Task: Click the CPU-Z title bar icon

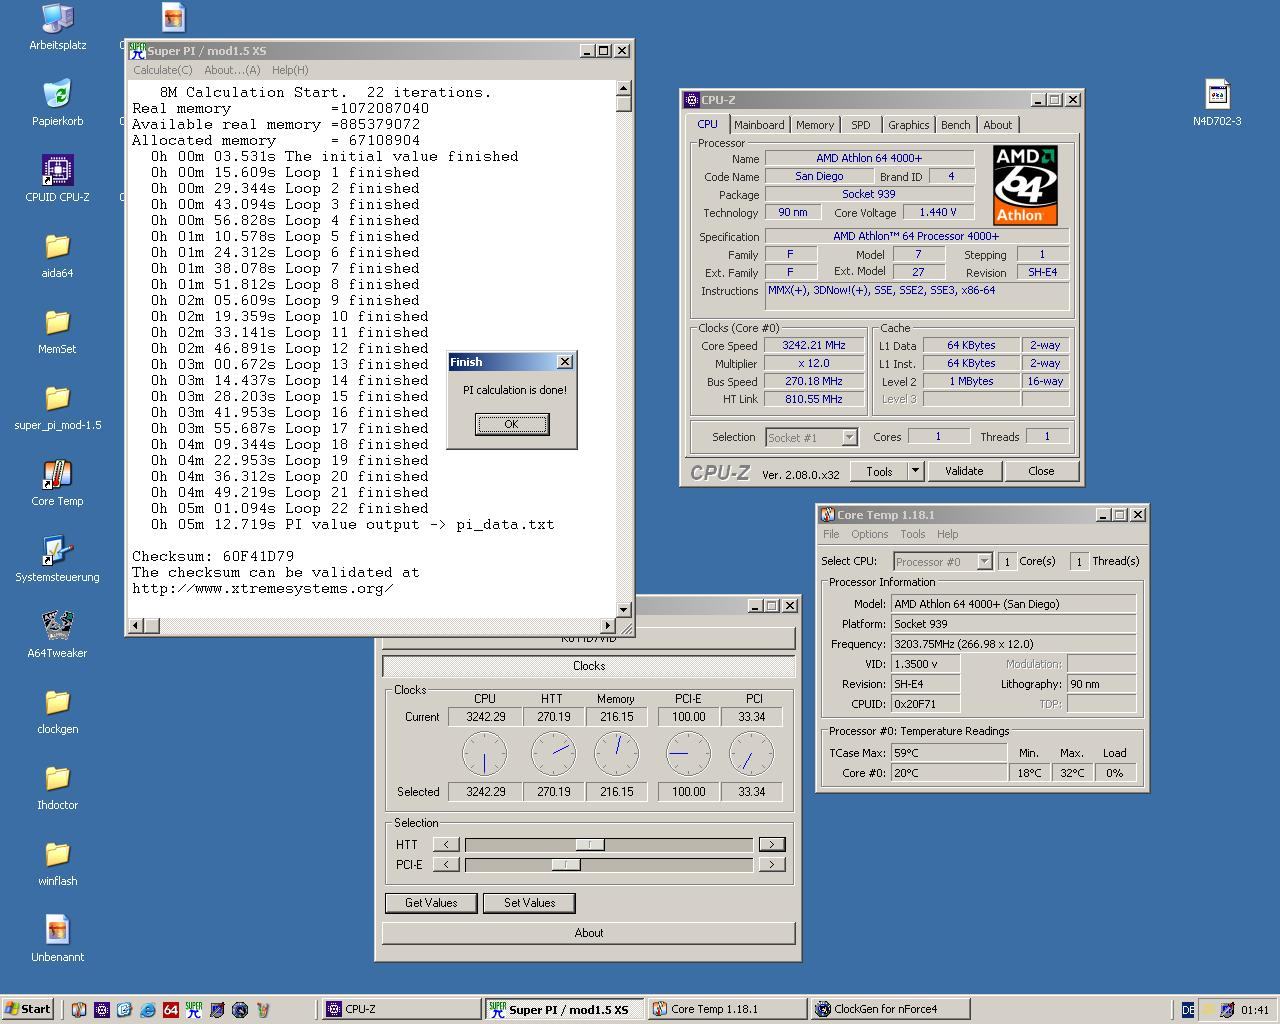Action: click(691, 100)
